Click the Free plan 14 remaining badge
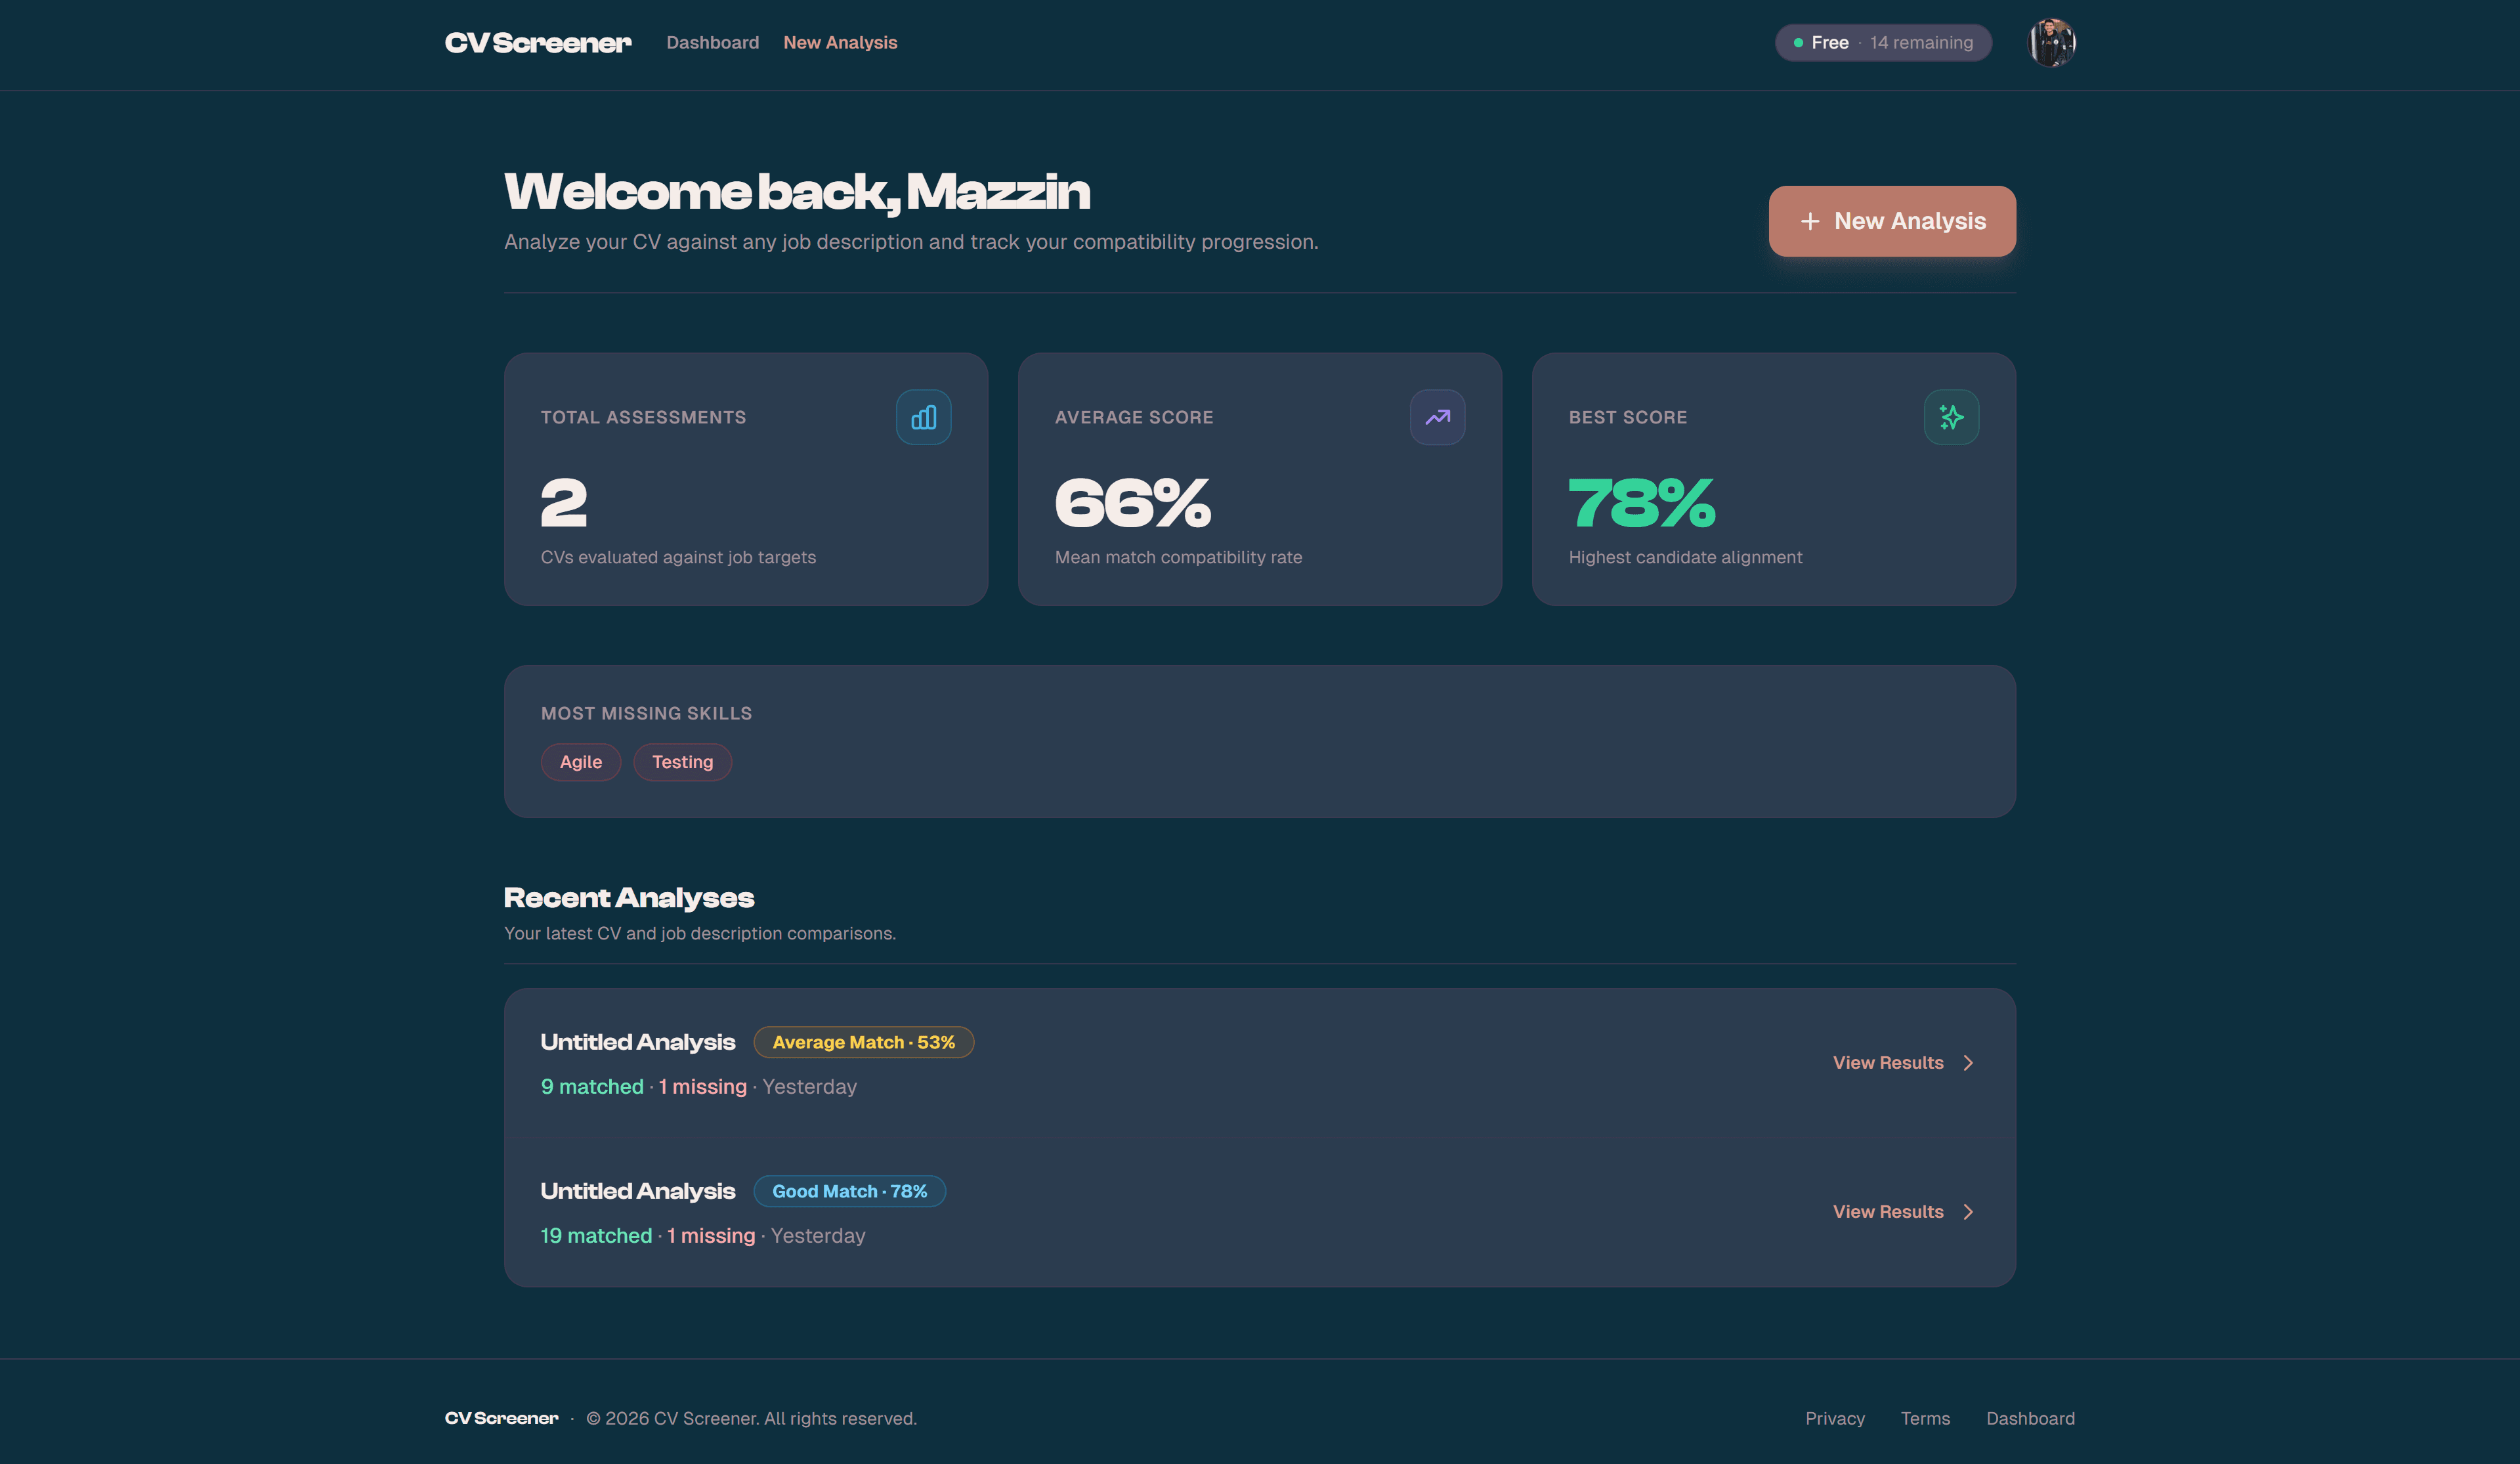2520x1464 pixels. tap(1883, 43)
